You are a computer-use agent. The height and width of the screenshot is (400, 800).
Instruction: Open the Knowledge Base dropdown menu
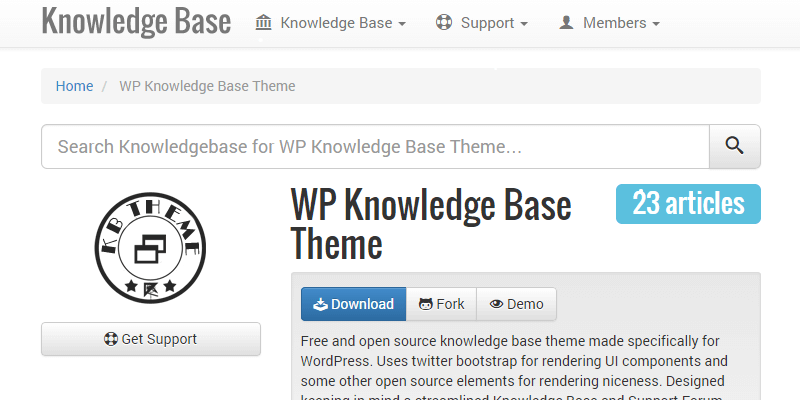tap(331, 23)
